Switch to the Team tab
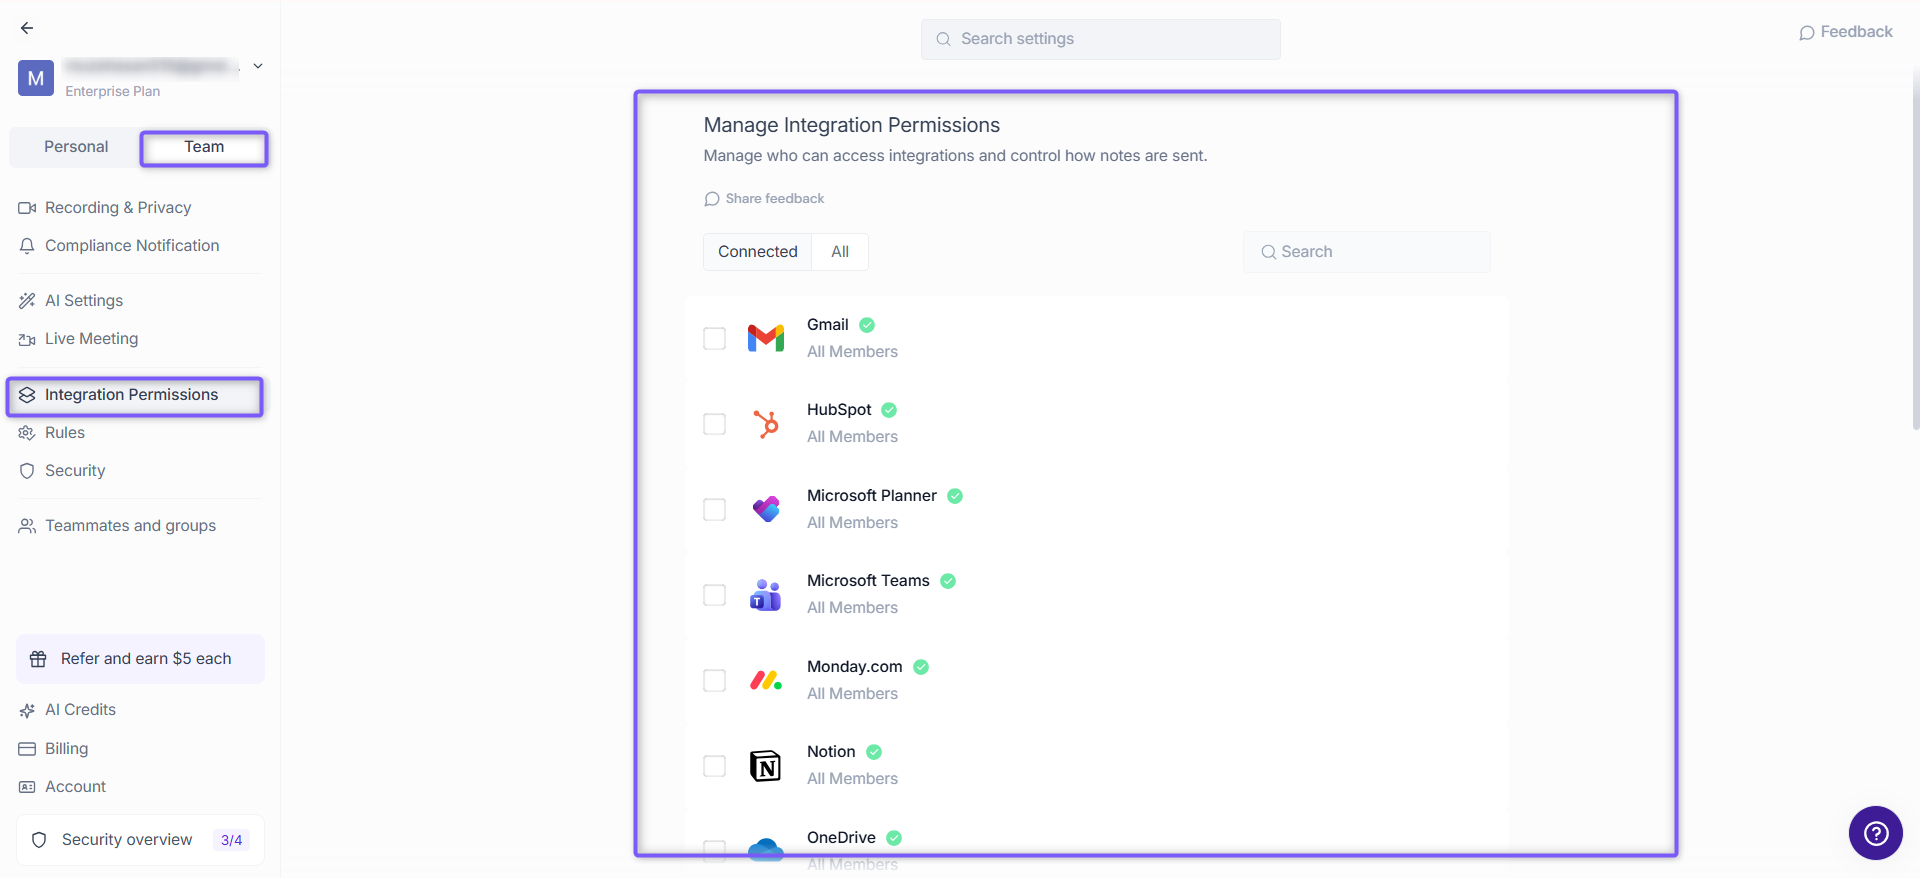 click(204, 147)
